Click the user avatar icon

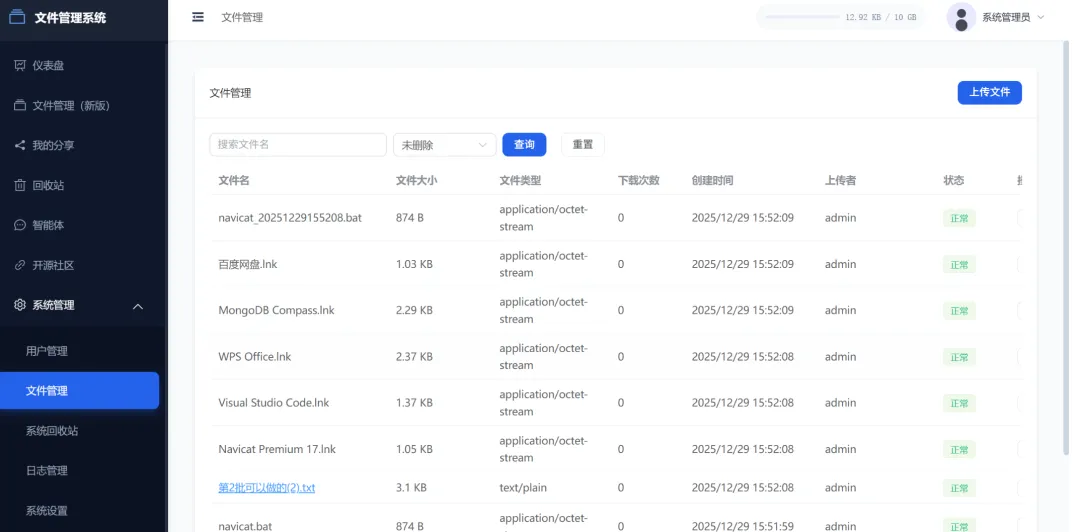coord(962,17)
